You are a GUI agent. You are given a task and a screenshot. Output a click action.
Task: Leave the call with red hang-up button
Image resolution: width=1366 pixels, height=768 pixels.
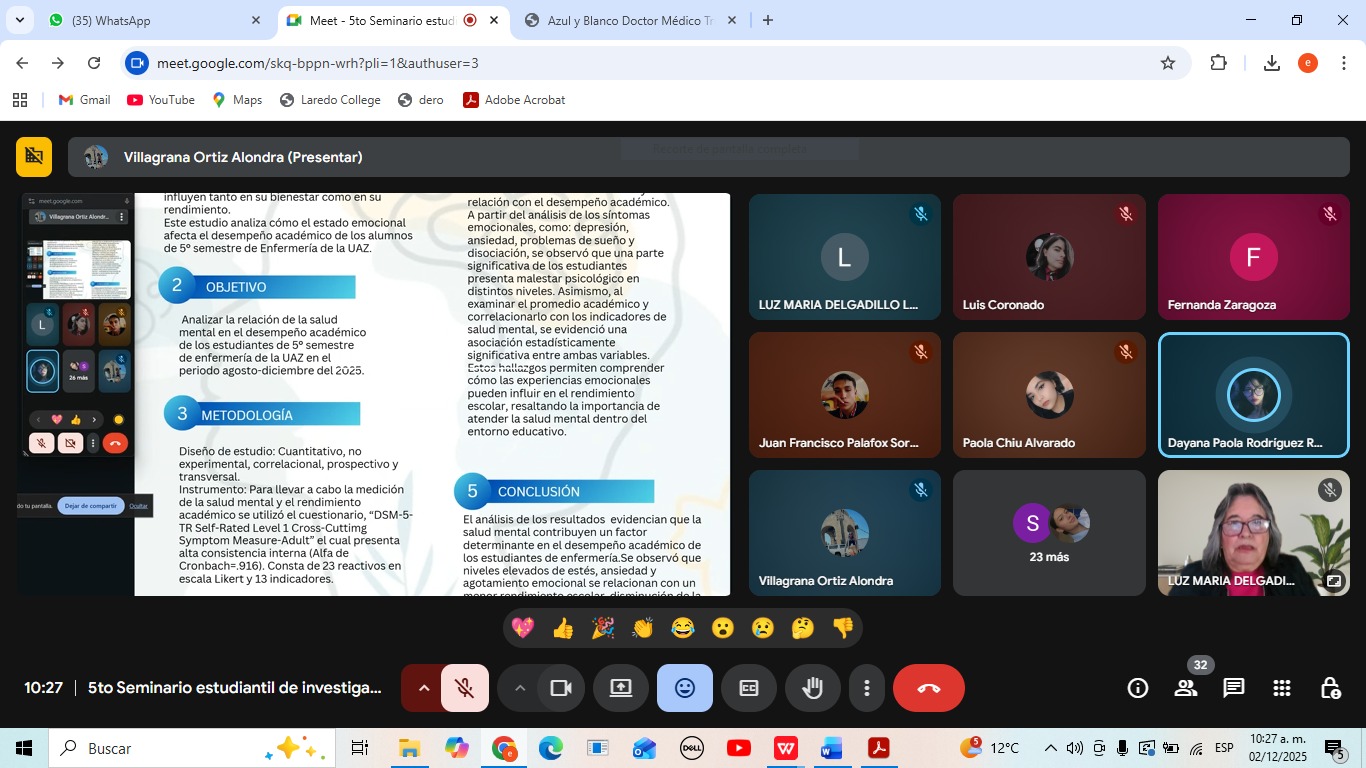click(x=928, y=688)
